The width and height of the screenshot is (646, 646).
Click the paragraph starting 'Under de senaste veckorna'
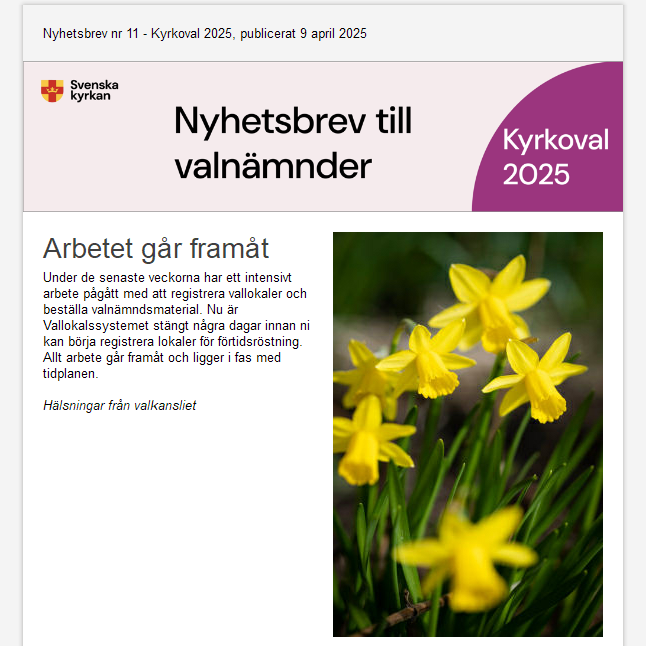176,325
